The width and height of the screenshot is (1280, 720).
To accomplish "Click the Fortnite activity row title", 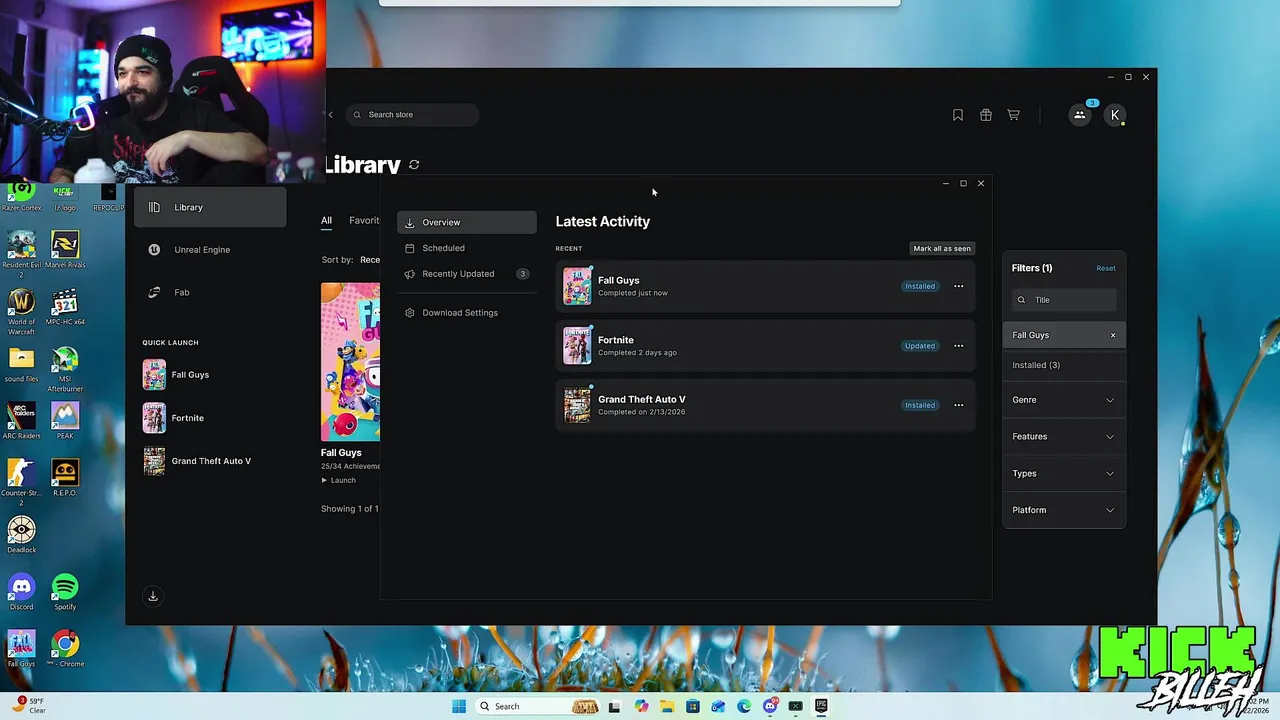I will click(x=616, y=340).
